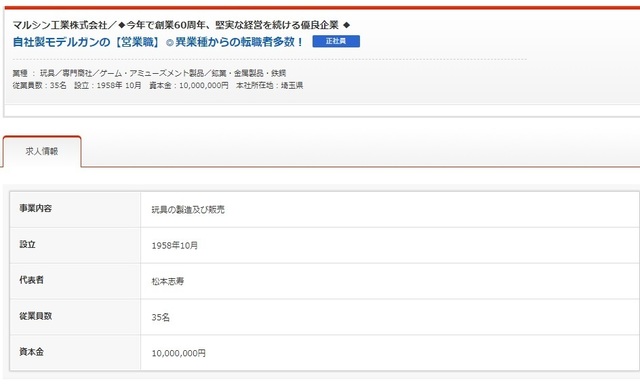Click the 1958年10月 table value
The width and height of the screenshot is (640, 384).
click(x=175, y=245)
